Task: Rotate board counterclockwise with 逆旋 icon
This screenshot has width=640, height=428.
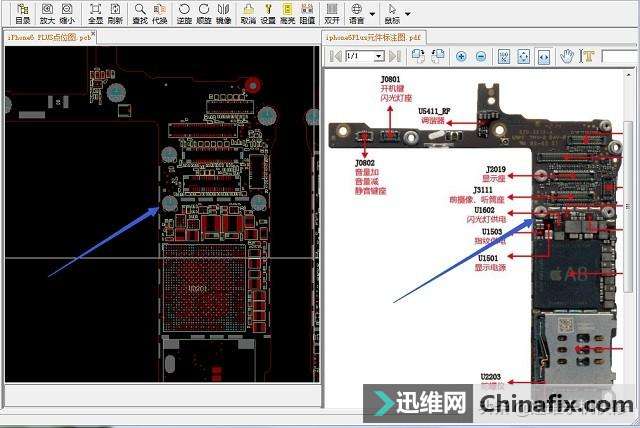Action: [184, 14]
